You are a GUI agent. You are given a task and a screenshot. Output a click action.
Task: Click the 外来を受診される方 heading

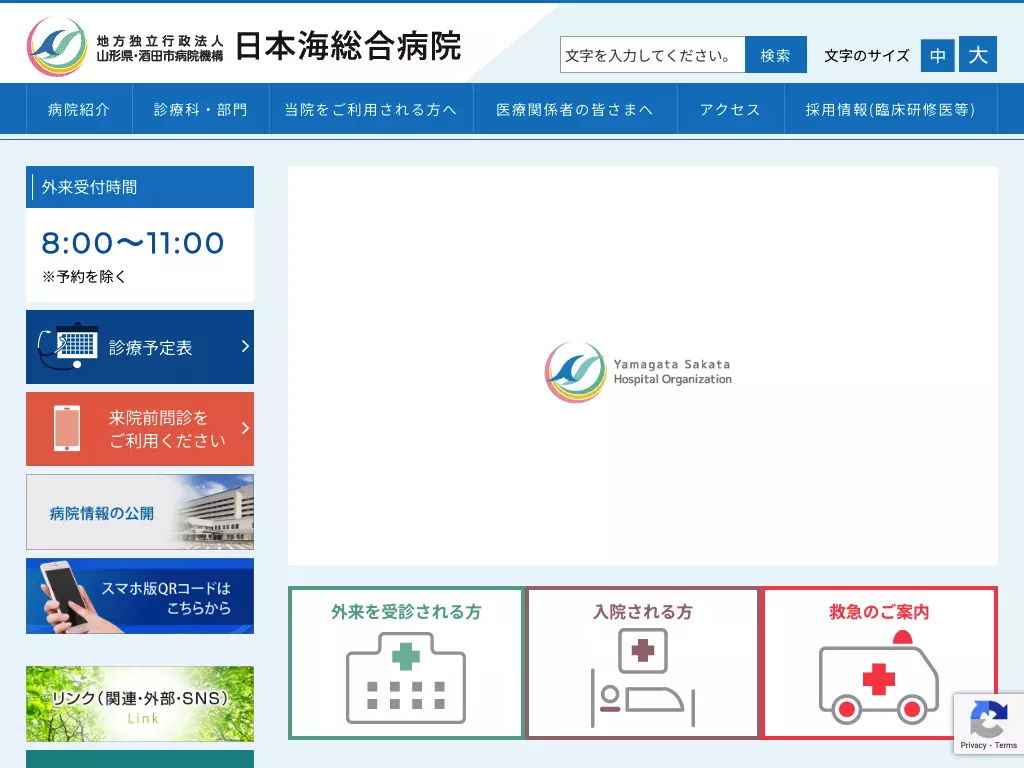pyautogui.click(x=406, y=612)
